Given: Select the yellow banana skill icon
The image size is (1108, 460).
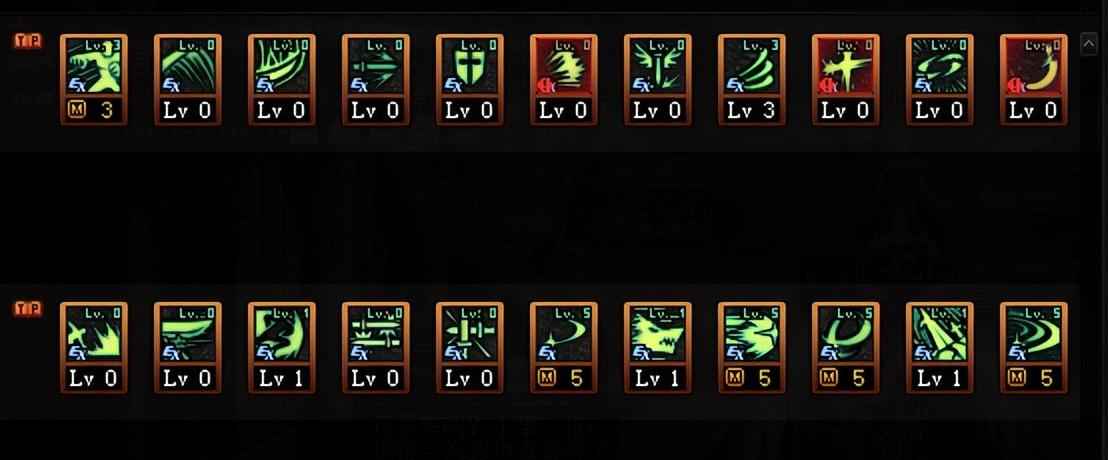Looking at the screenshot, I should 1034,66.
